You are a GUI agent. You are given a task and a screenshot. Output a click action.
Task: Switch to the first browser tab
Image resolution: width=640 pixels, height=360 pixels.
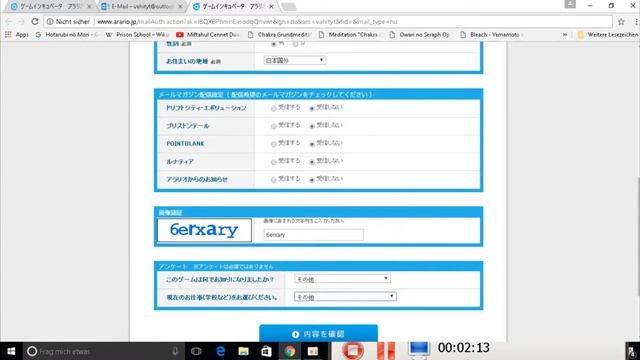49,7
